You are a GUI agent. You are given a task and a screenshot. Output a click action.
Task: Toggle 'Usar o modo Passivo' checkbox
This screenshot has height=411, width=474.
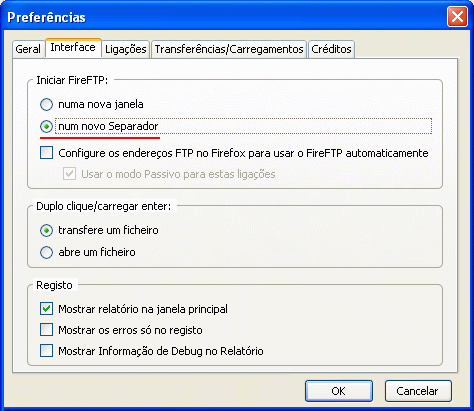pyautogui.click(x=69, y=174)
